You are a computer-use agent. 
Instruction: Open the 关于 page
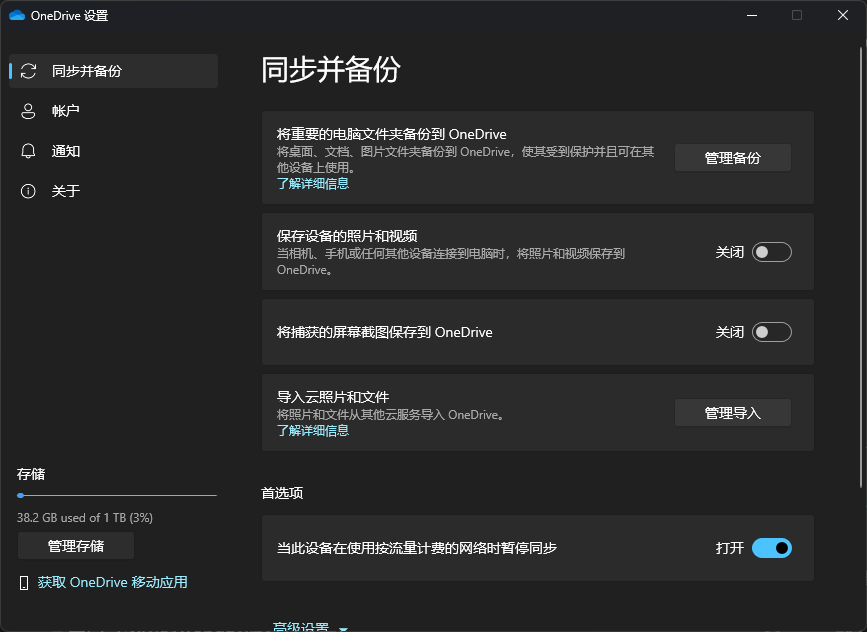[113, 191]
